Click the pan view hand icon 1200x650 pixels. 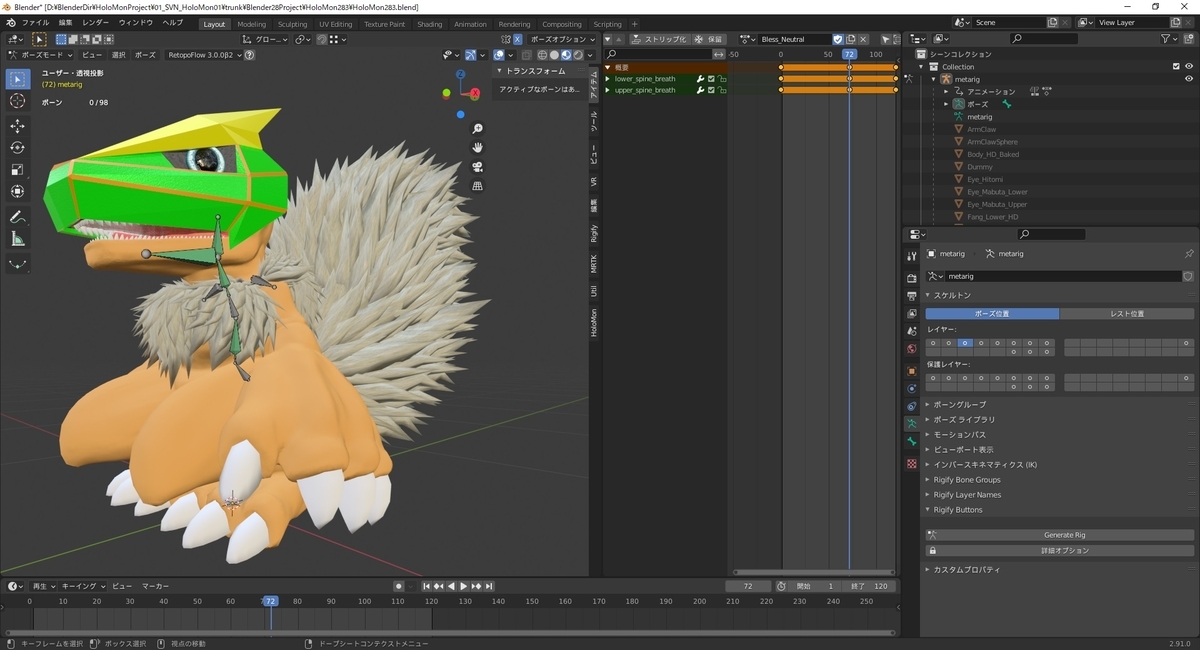coord(478,148)
